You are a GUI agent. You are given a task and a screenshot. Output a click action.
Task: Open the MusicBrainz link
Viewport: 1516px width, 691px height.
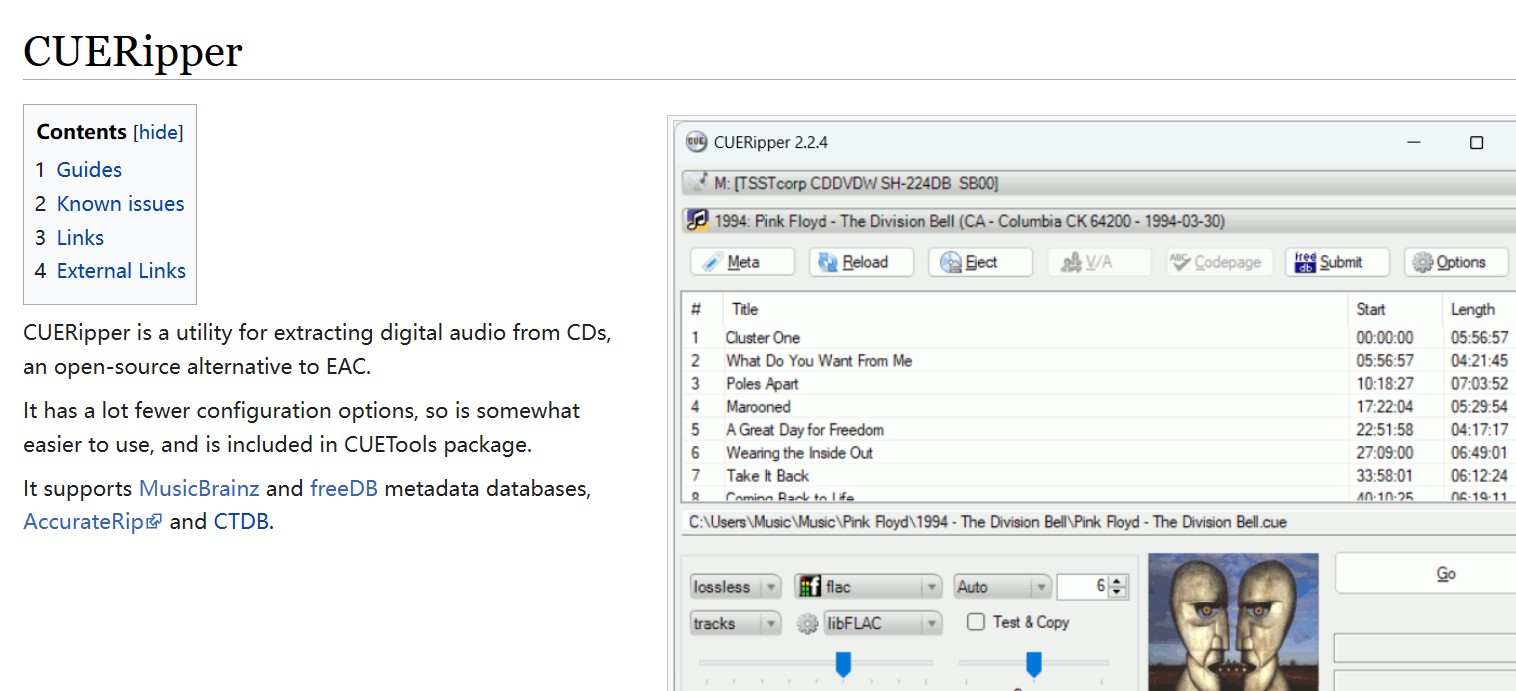199,489
